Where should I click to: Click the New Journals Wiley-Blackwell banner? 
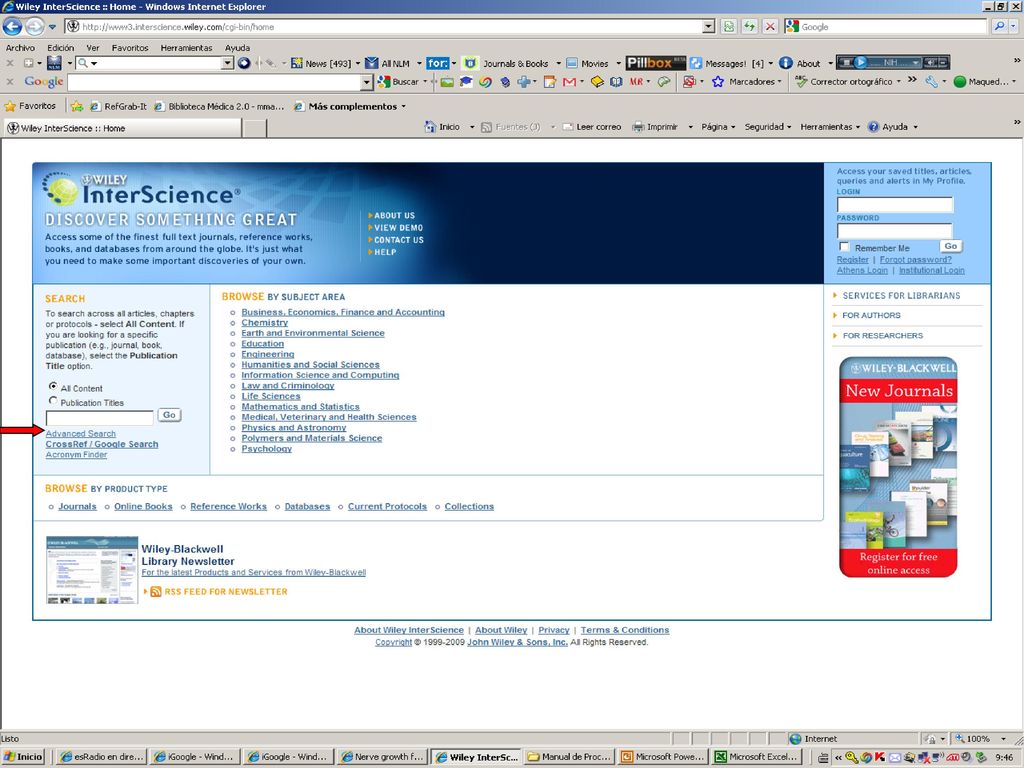pyautogui.click(x=899, y=467)
